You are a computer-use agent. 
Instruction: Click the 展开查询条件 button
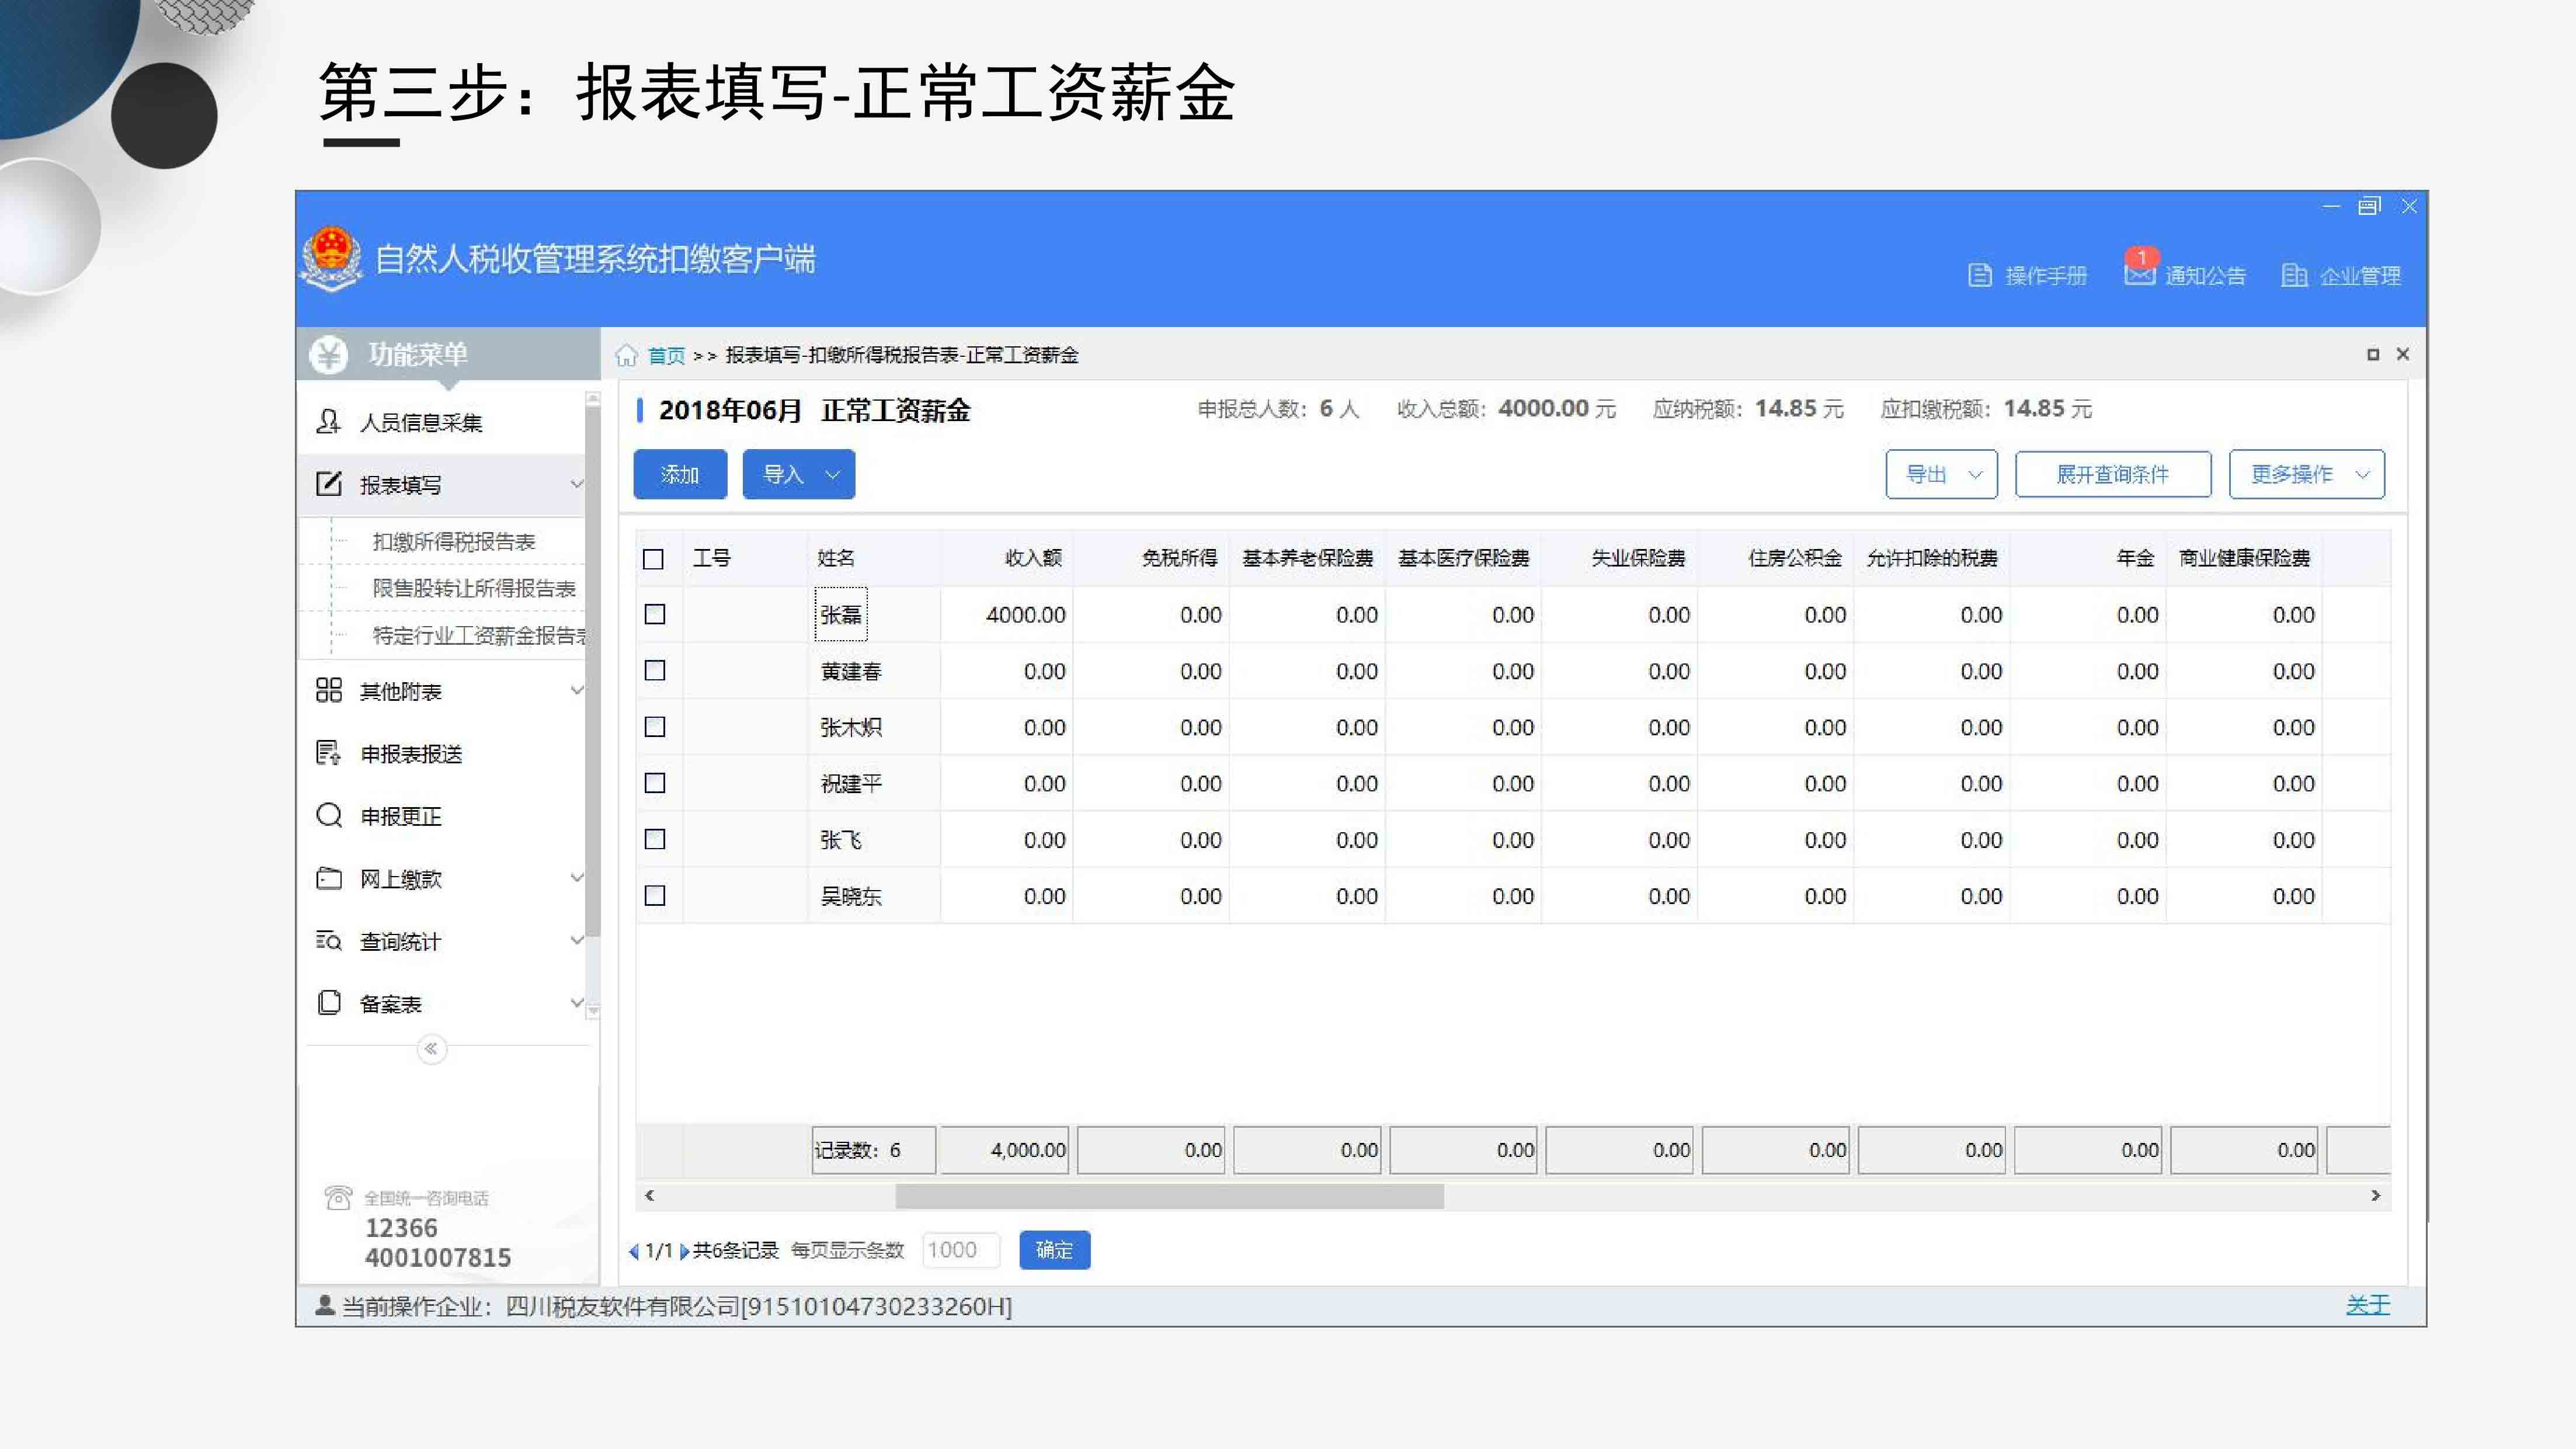[2112, 474]
